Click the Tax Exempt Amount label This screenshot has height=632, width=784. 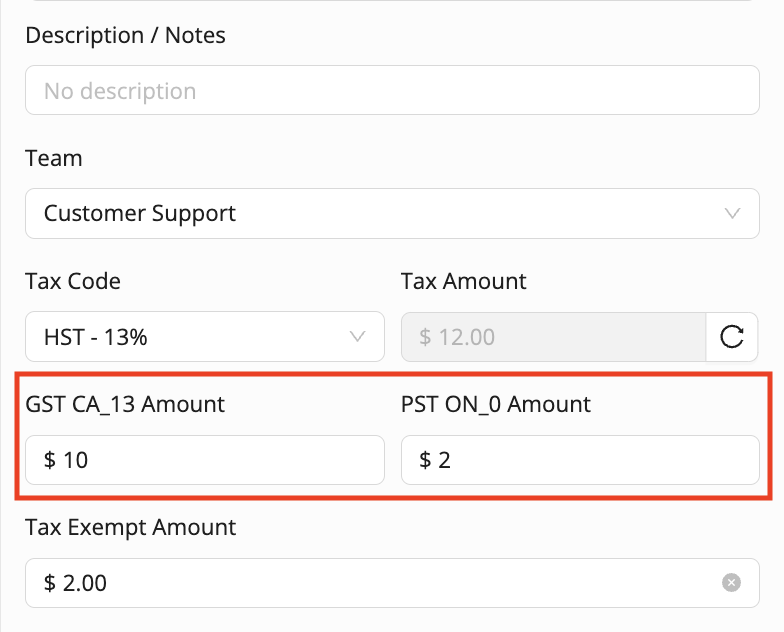pyautogui.click(x=131, y=528)
